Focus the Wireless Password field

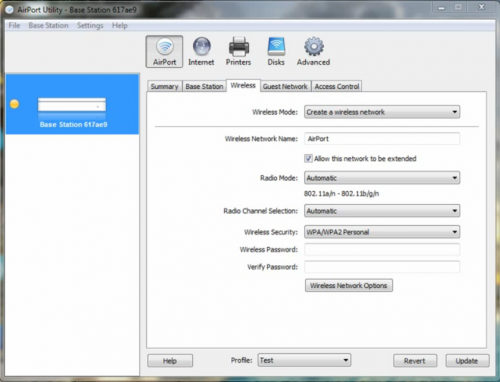click(x=382, y=249)
